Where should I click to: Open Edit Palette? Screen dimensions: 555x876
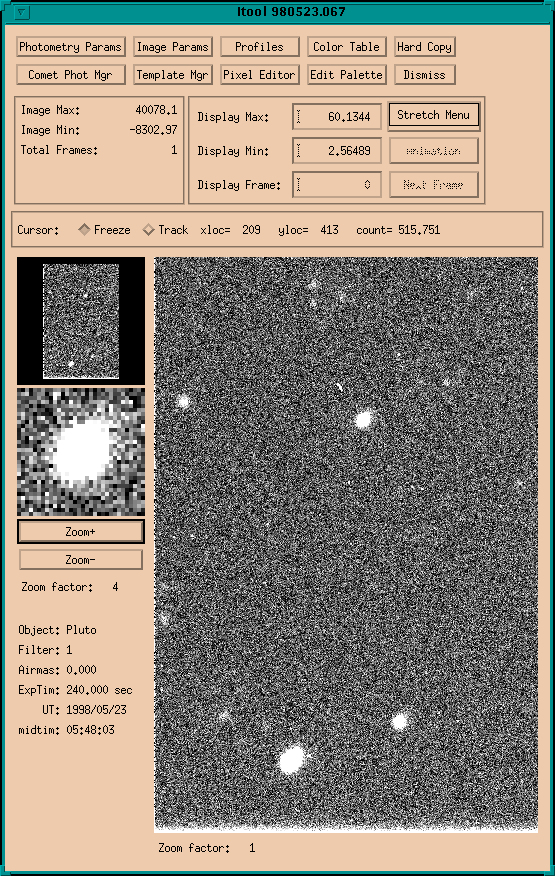tap(346, 75)
